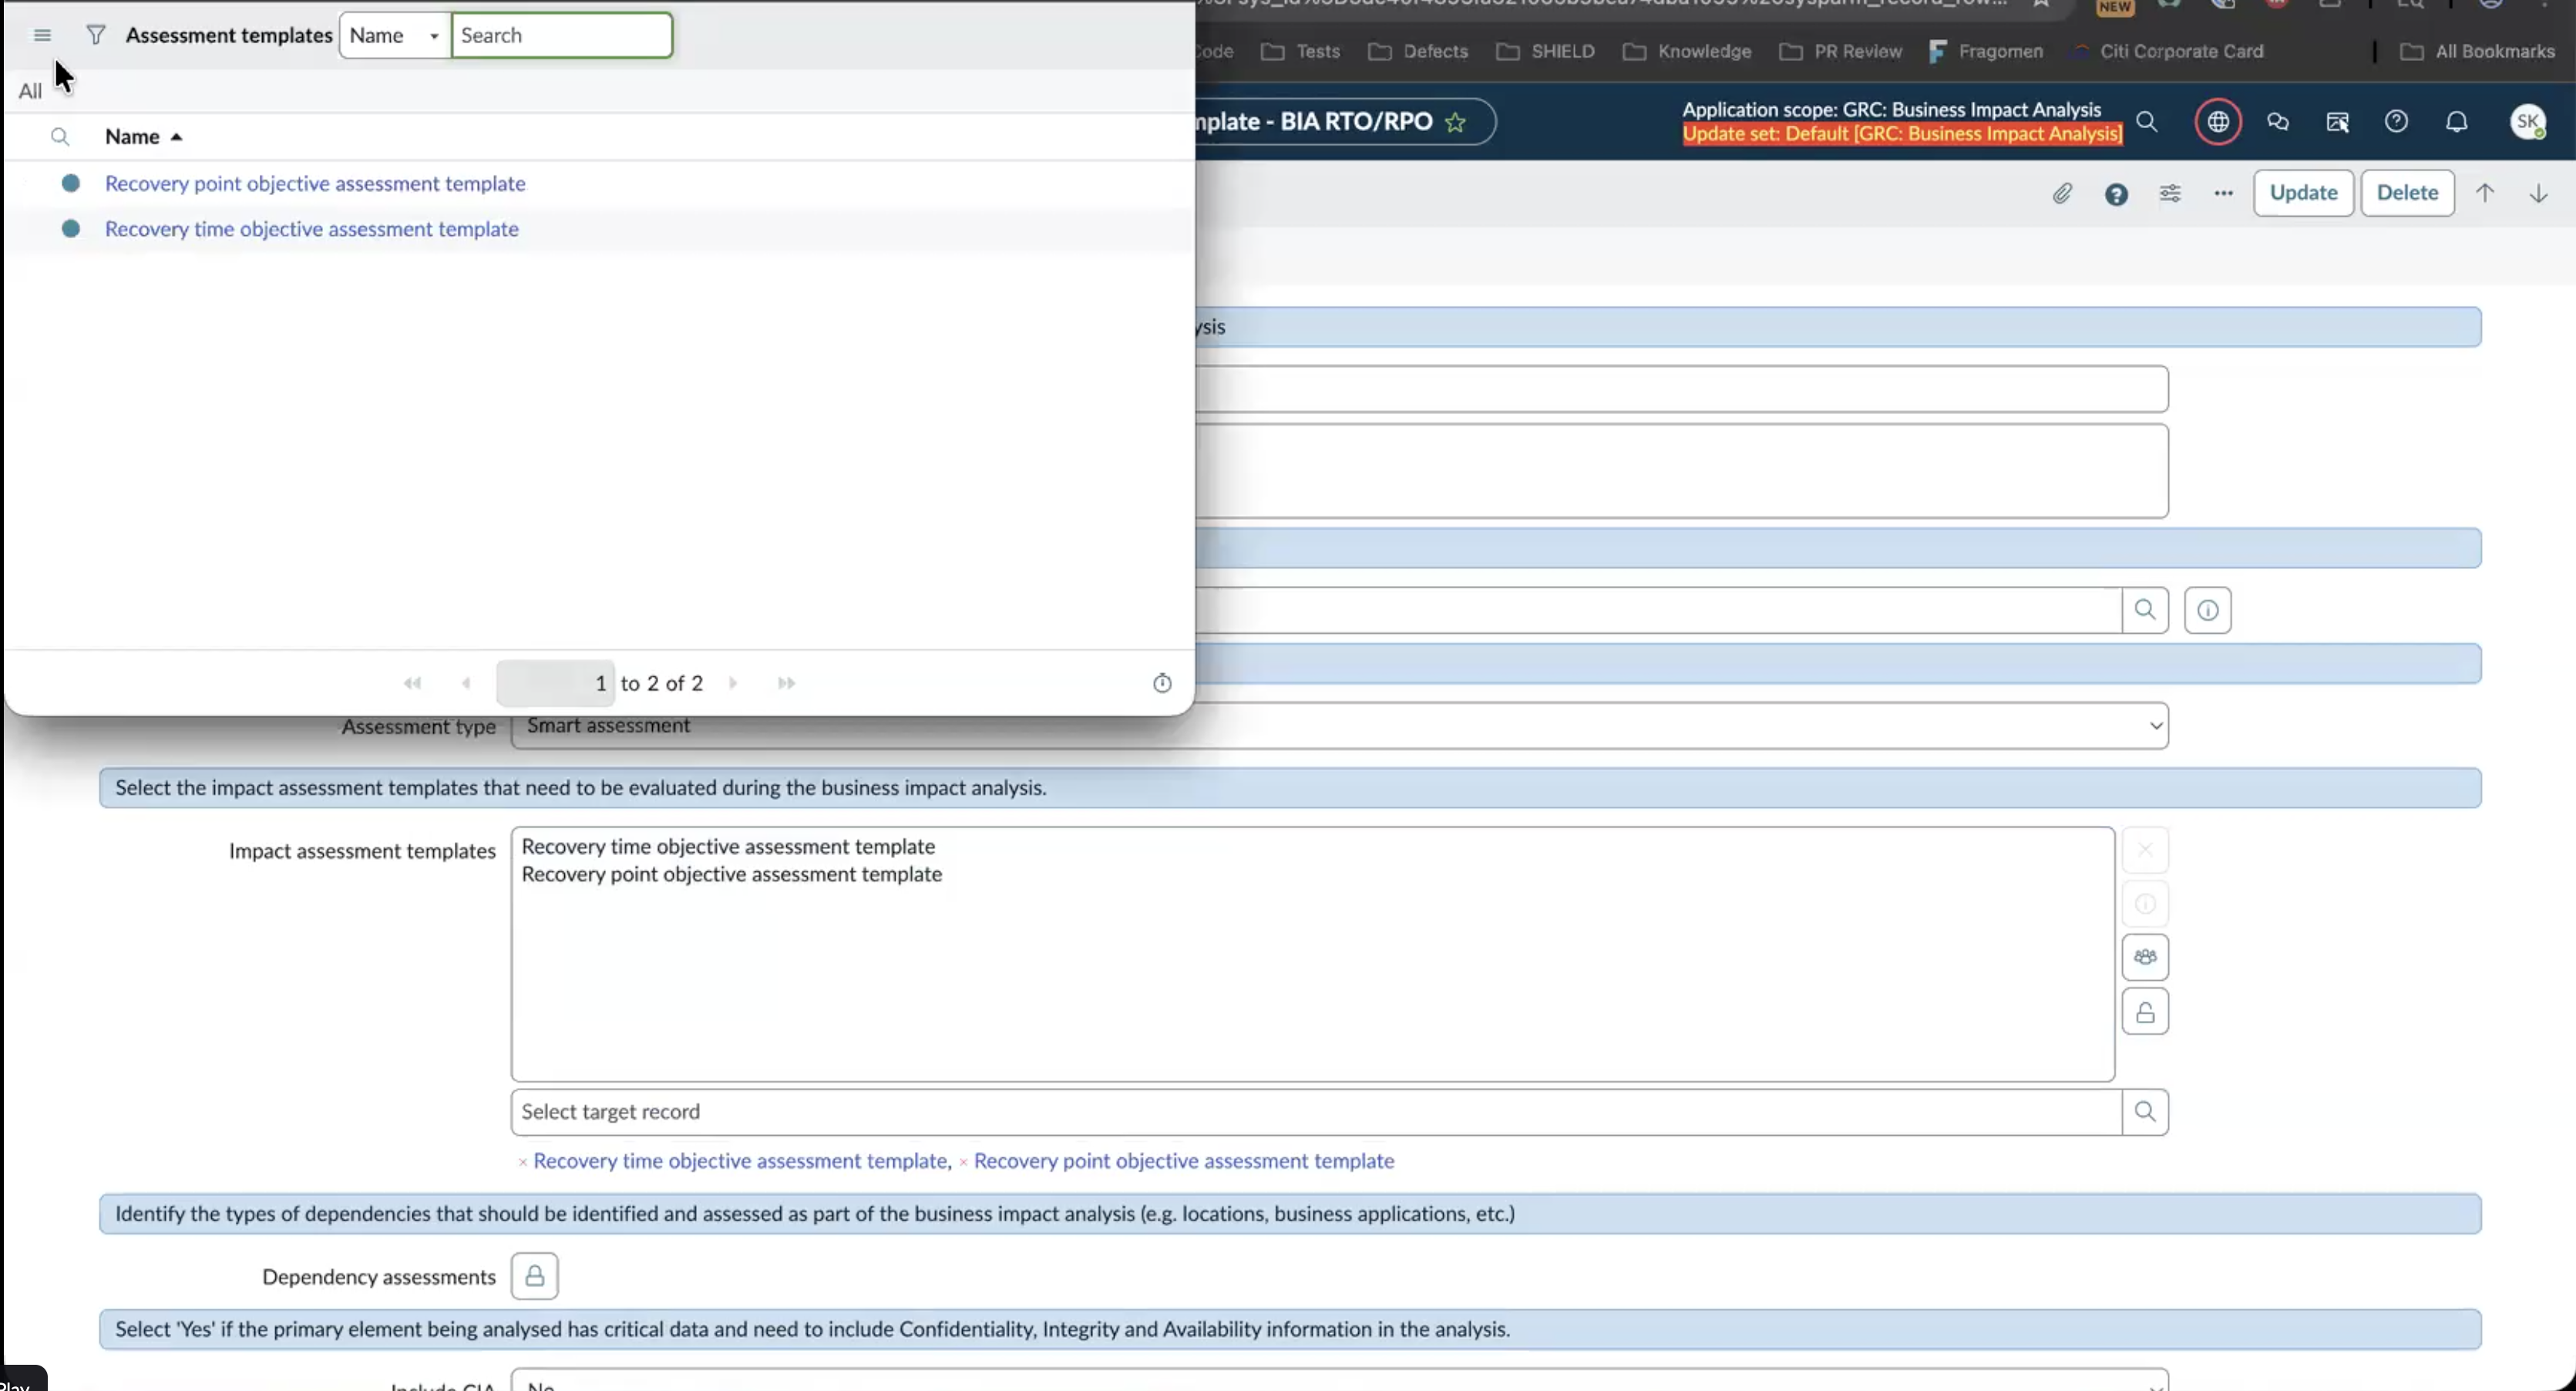Click the response time clock icon in popup
The image size is (2576, 1391).
pyautogui.click(x=1162, y=683)
